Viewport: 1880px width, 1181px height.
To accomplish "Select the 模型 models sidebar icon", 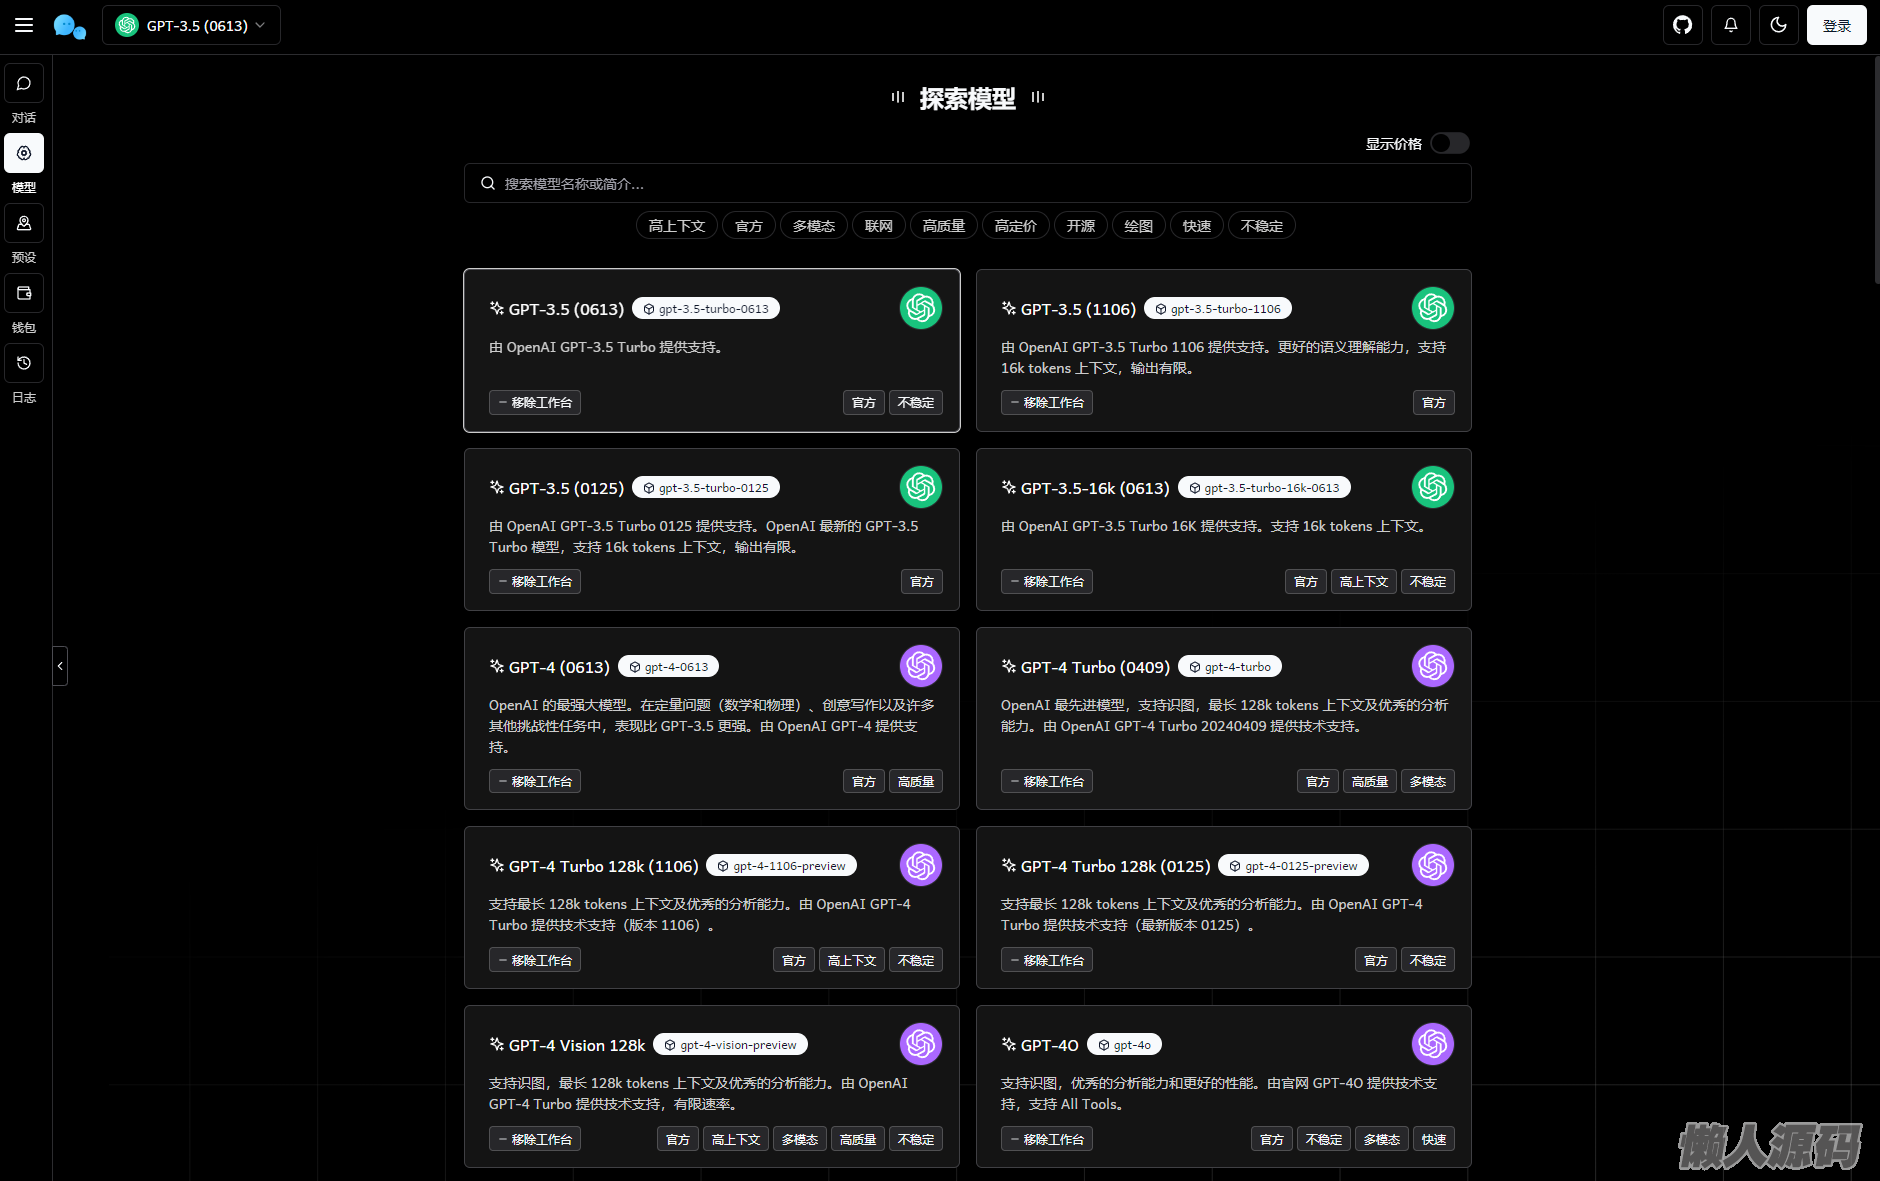I will (24, 154).
